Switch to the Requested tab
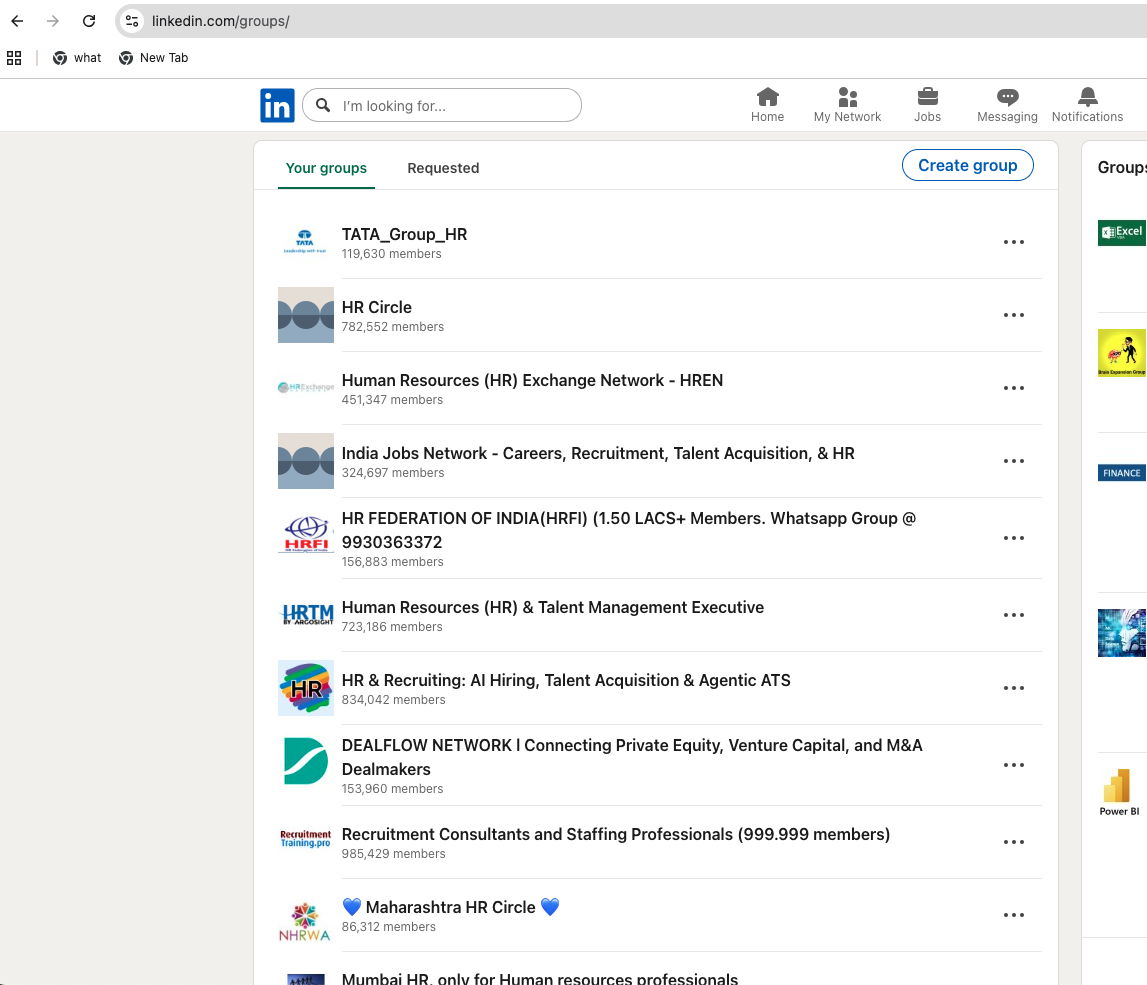The height and width of the screenshot is (985, 1147). pyautogui.click(x=443, y=168)
